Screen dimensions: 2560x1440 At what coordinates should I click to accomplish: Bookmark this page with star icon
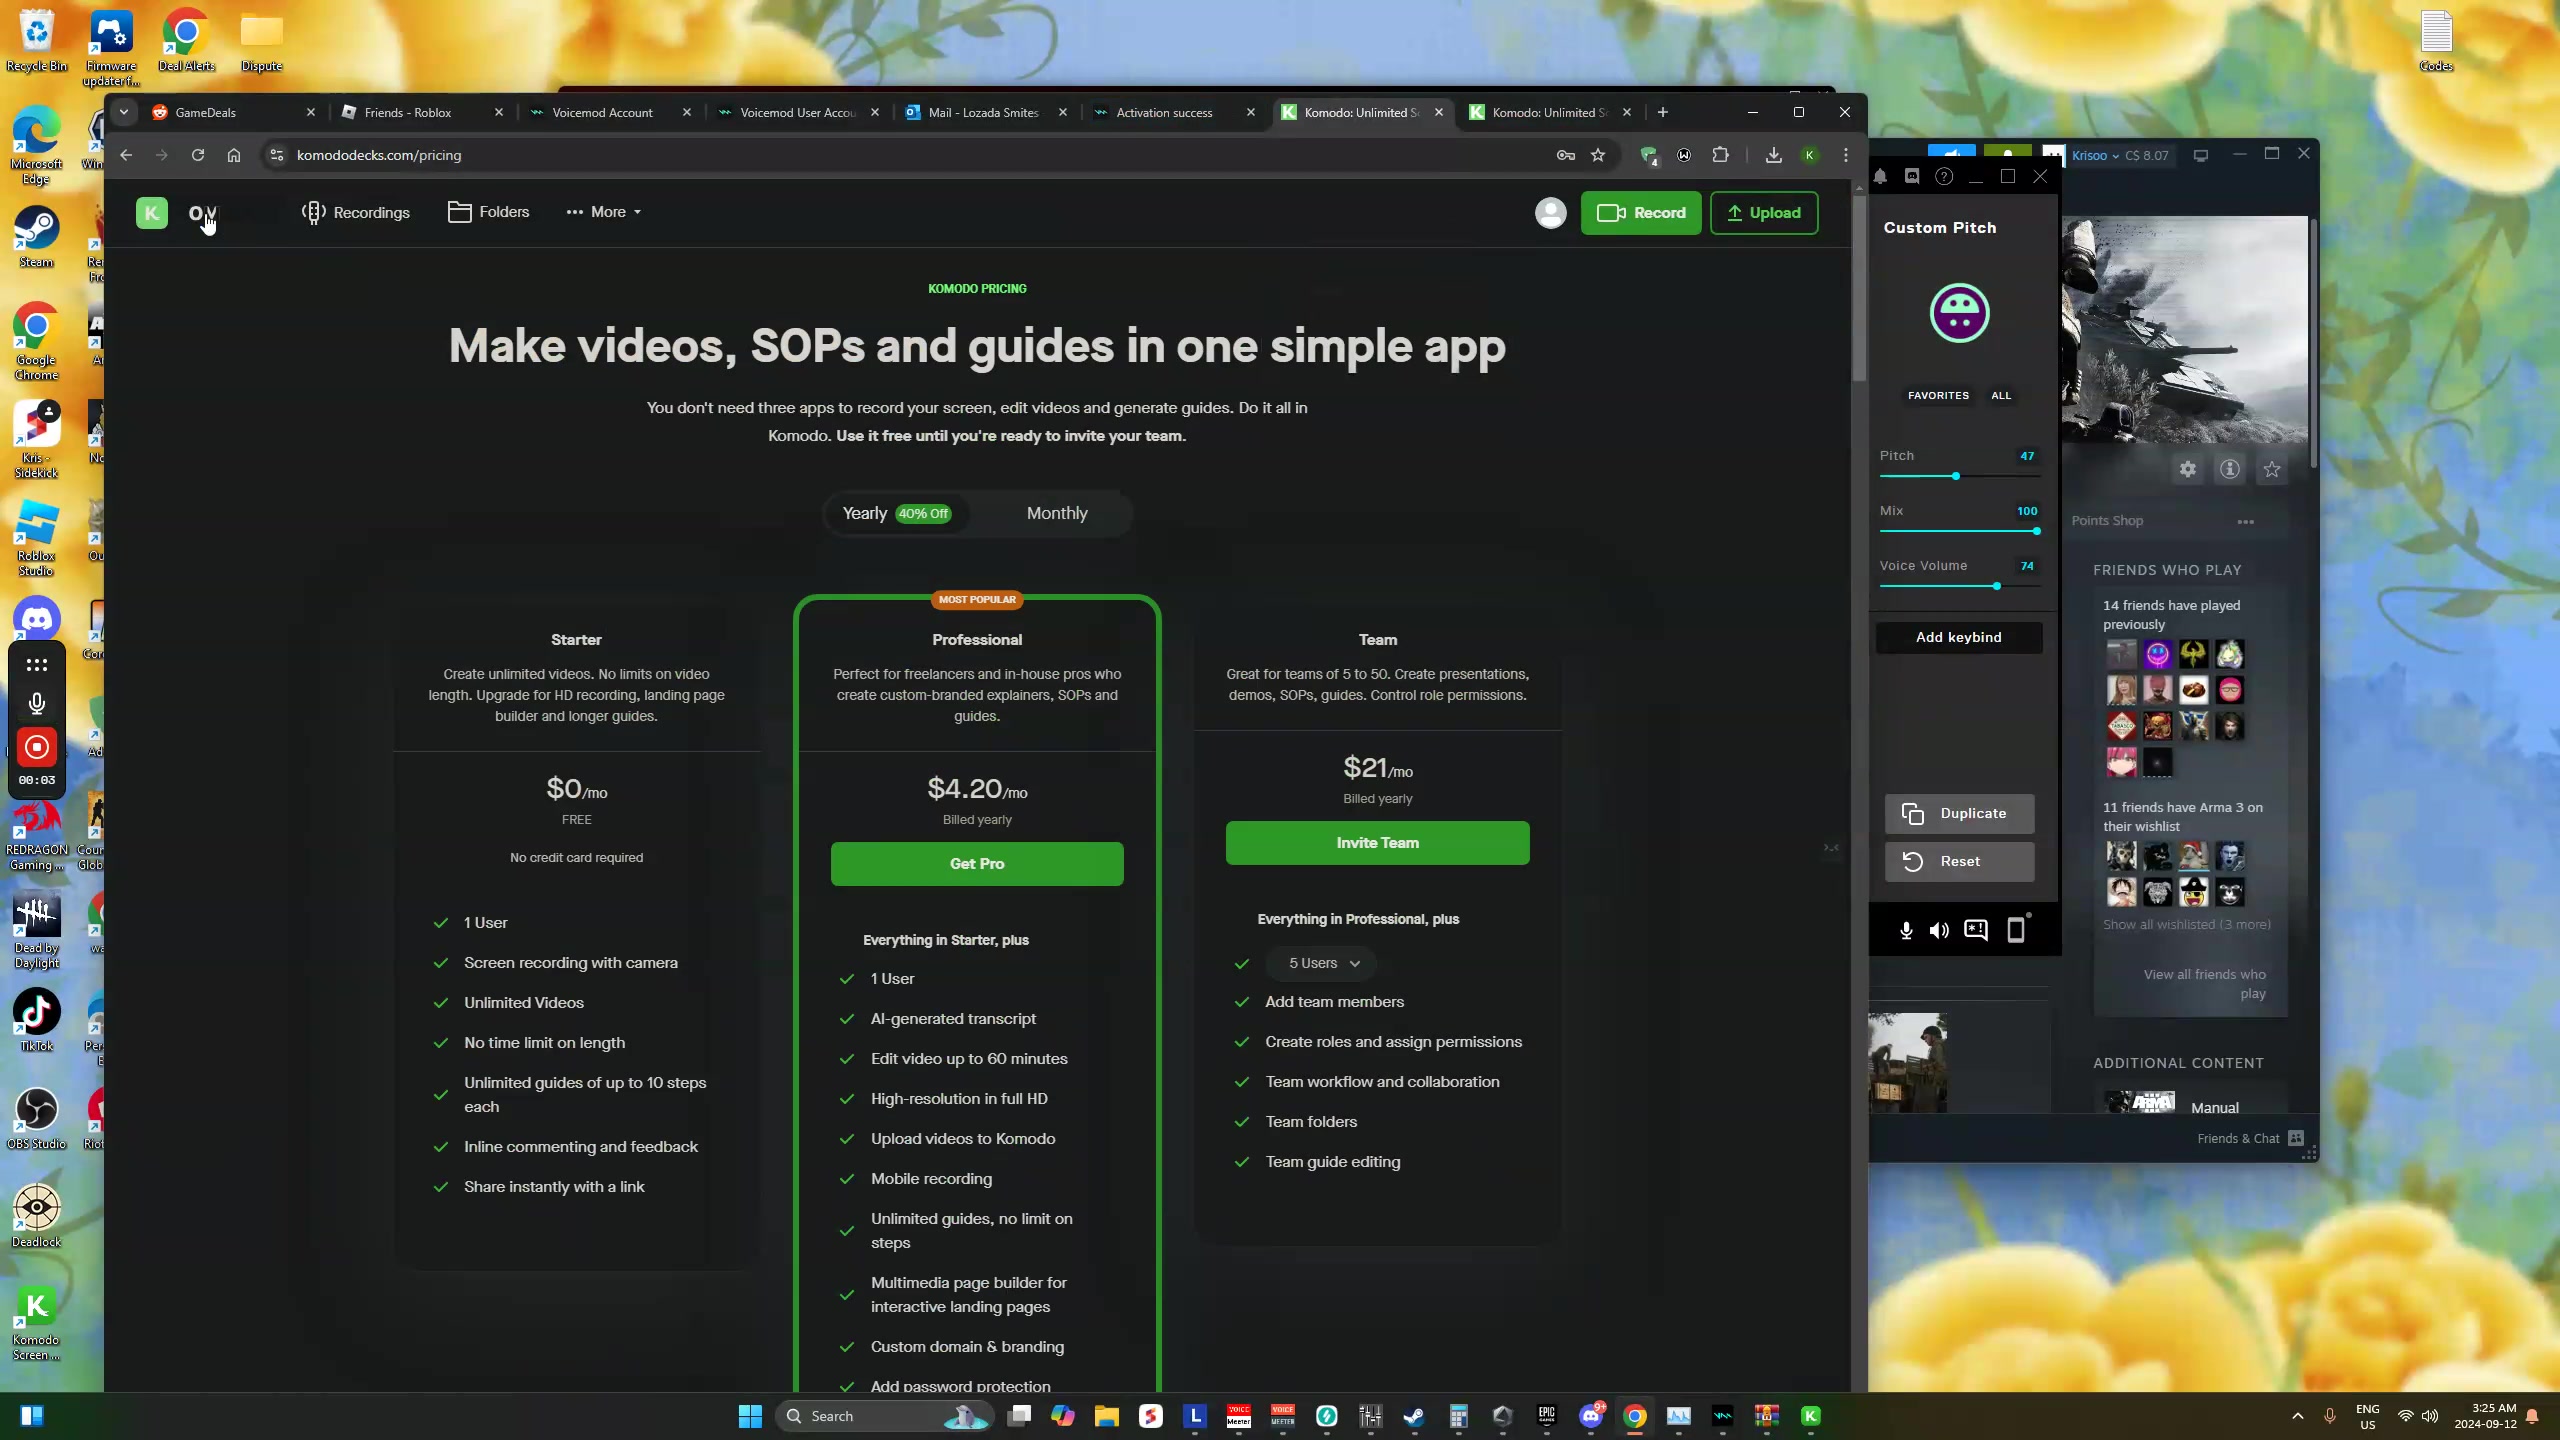[x=1598, y=155]
